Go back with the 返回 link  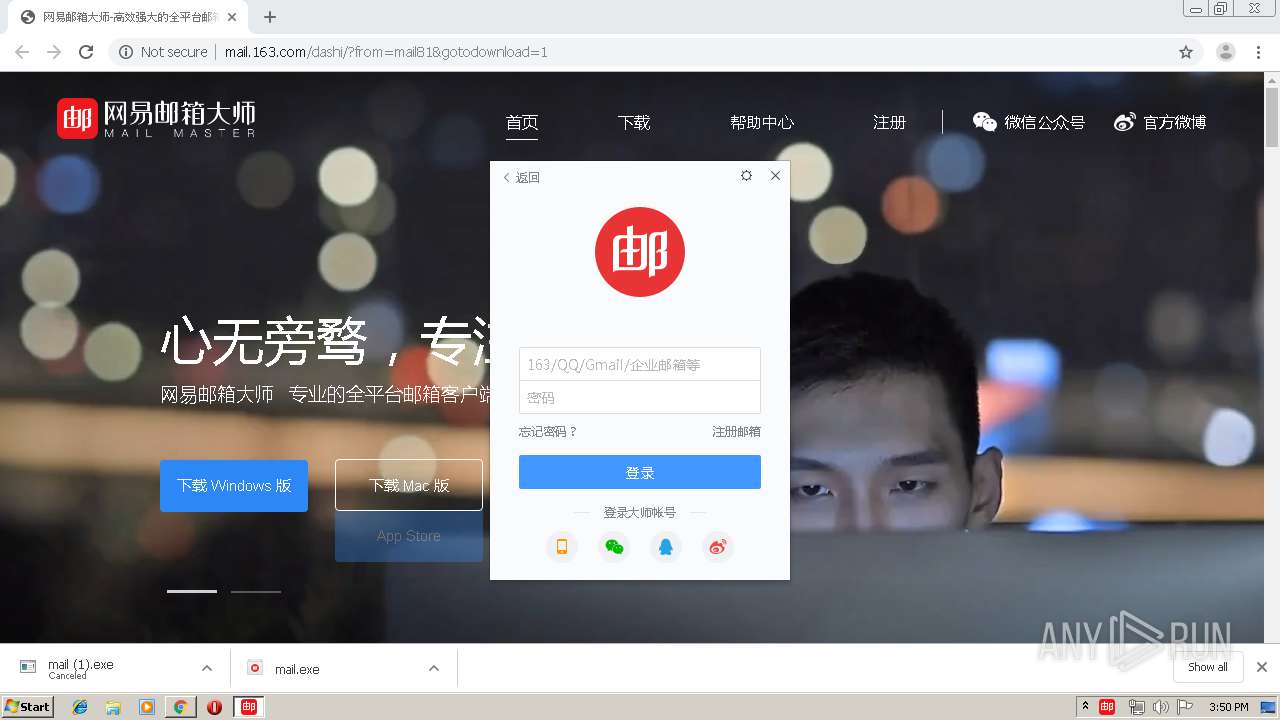pyautogui.click(x=521, y=177)
